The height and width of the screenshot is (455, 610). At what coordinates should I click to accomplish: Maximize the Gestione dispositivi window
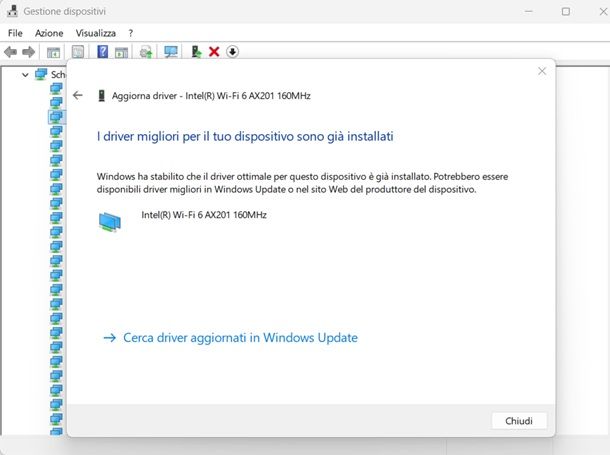pos(566,11)
